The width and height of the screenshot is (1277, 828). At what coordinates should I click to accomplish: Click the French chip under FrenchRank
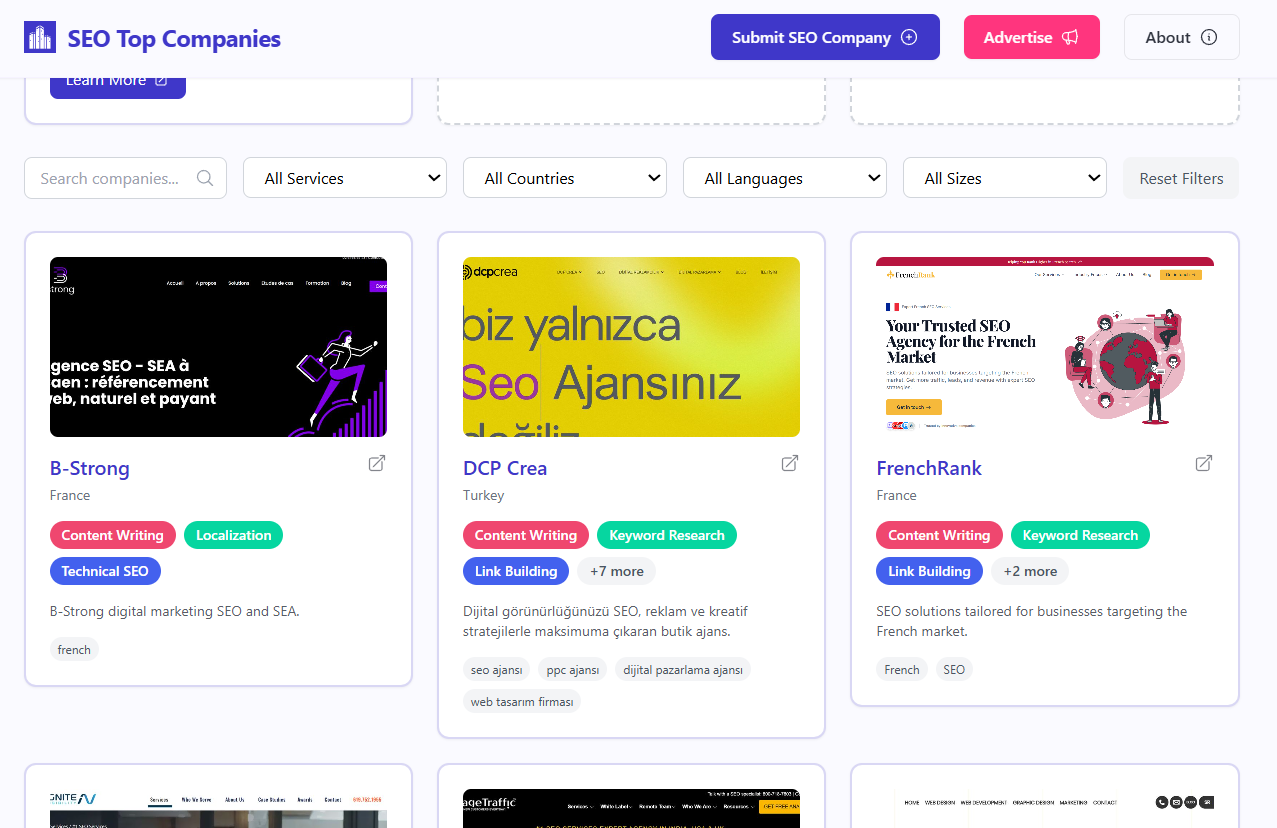point(902,670)
